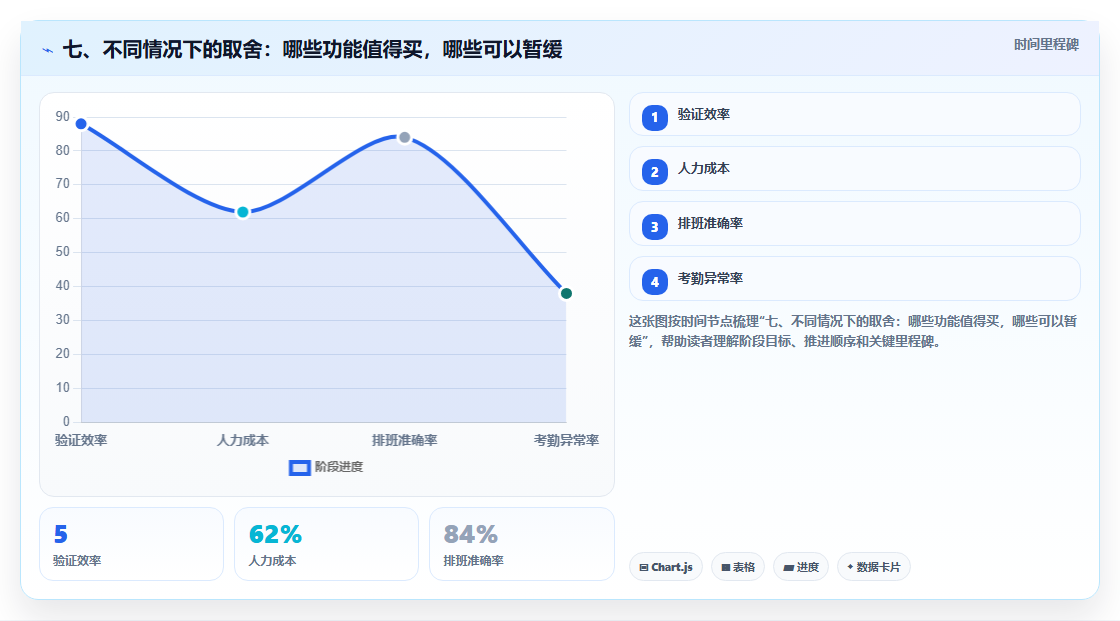Image resolution: width=1120 pixels, height=621 pixels.
Task: Toggle the 阶段进度 legend entry
Action: [326, 467]
